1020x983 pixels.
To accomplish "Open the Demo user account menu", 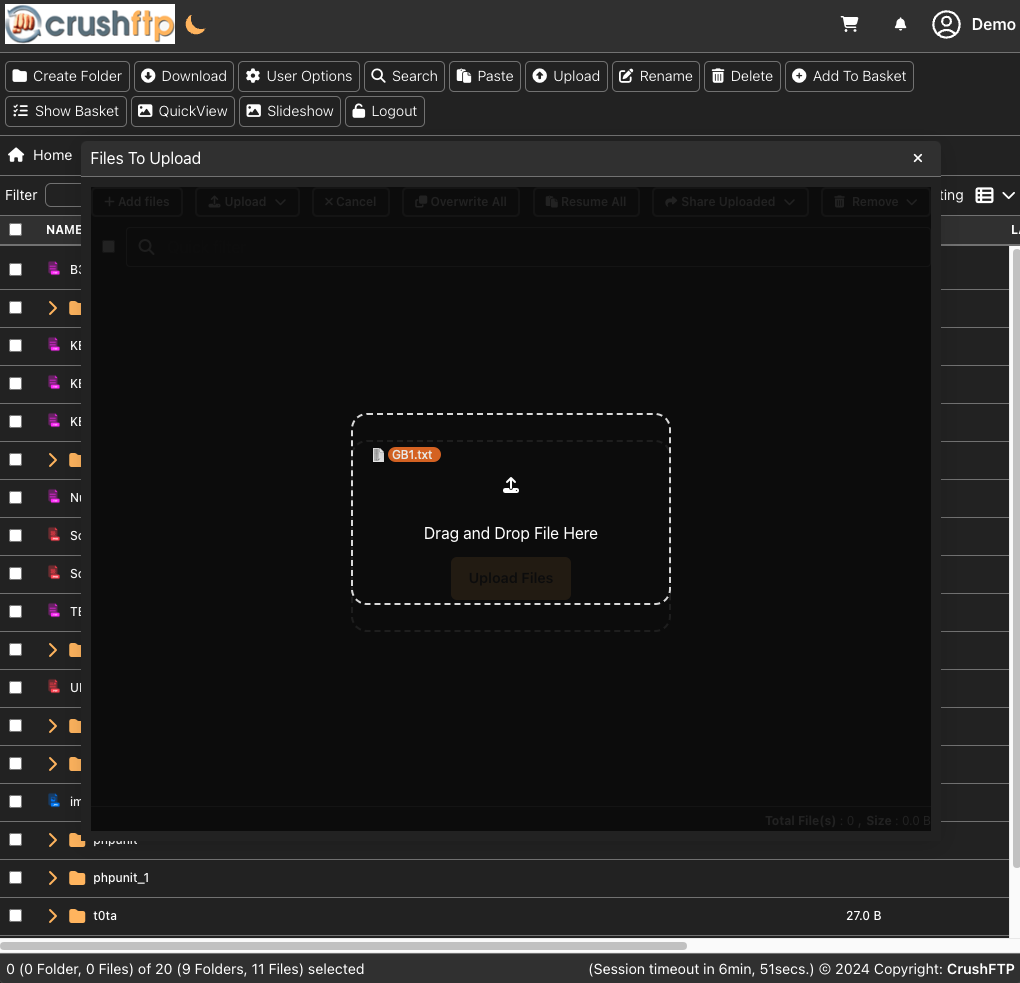I will [974, 25].
